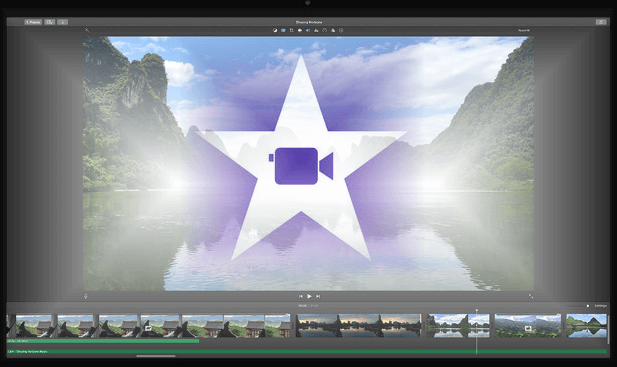This screenshot has width=617, height=367.
Task: Open the Color Balance adjustment
Action: tap(275, 30)
